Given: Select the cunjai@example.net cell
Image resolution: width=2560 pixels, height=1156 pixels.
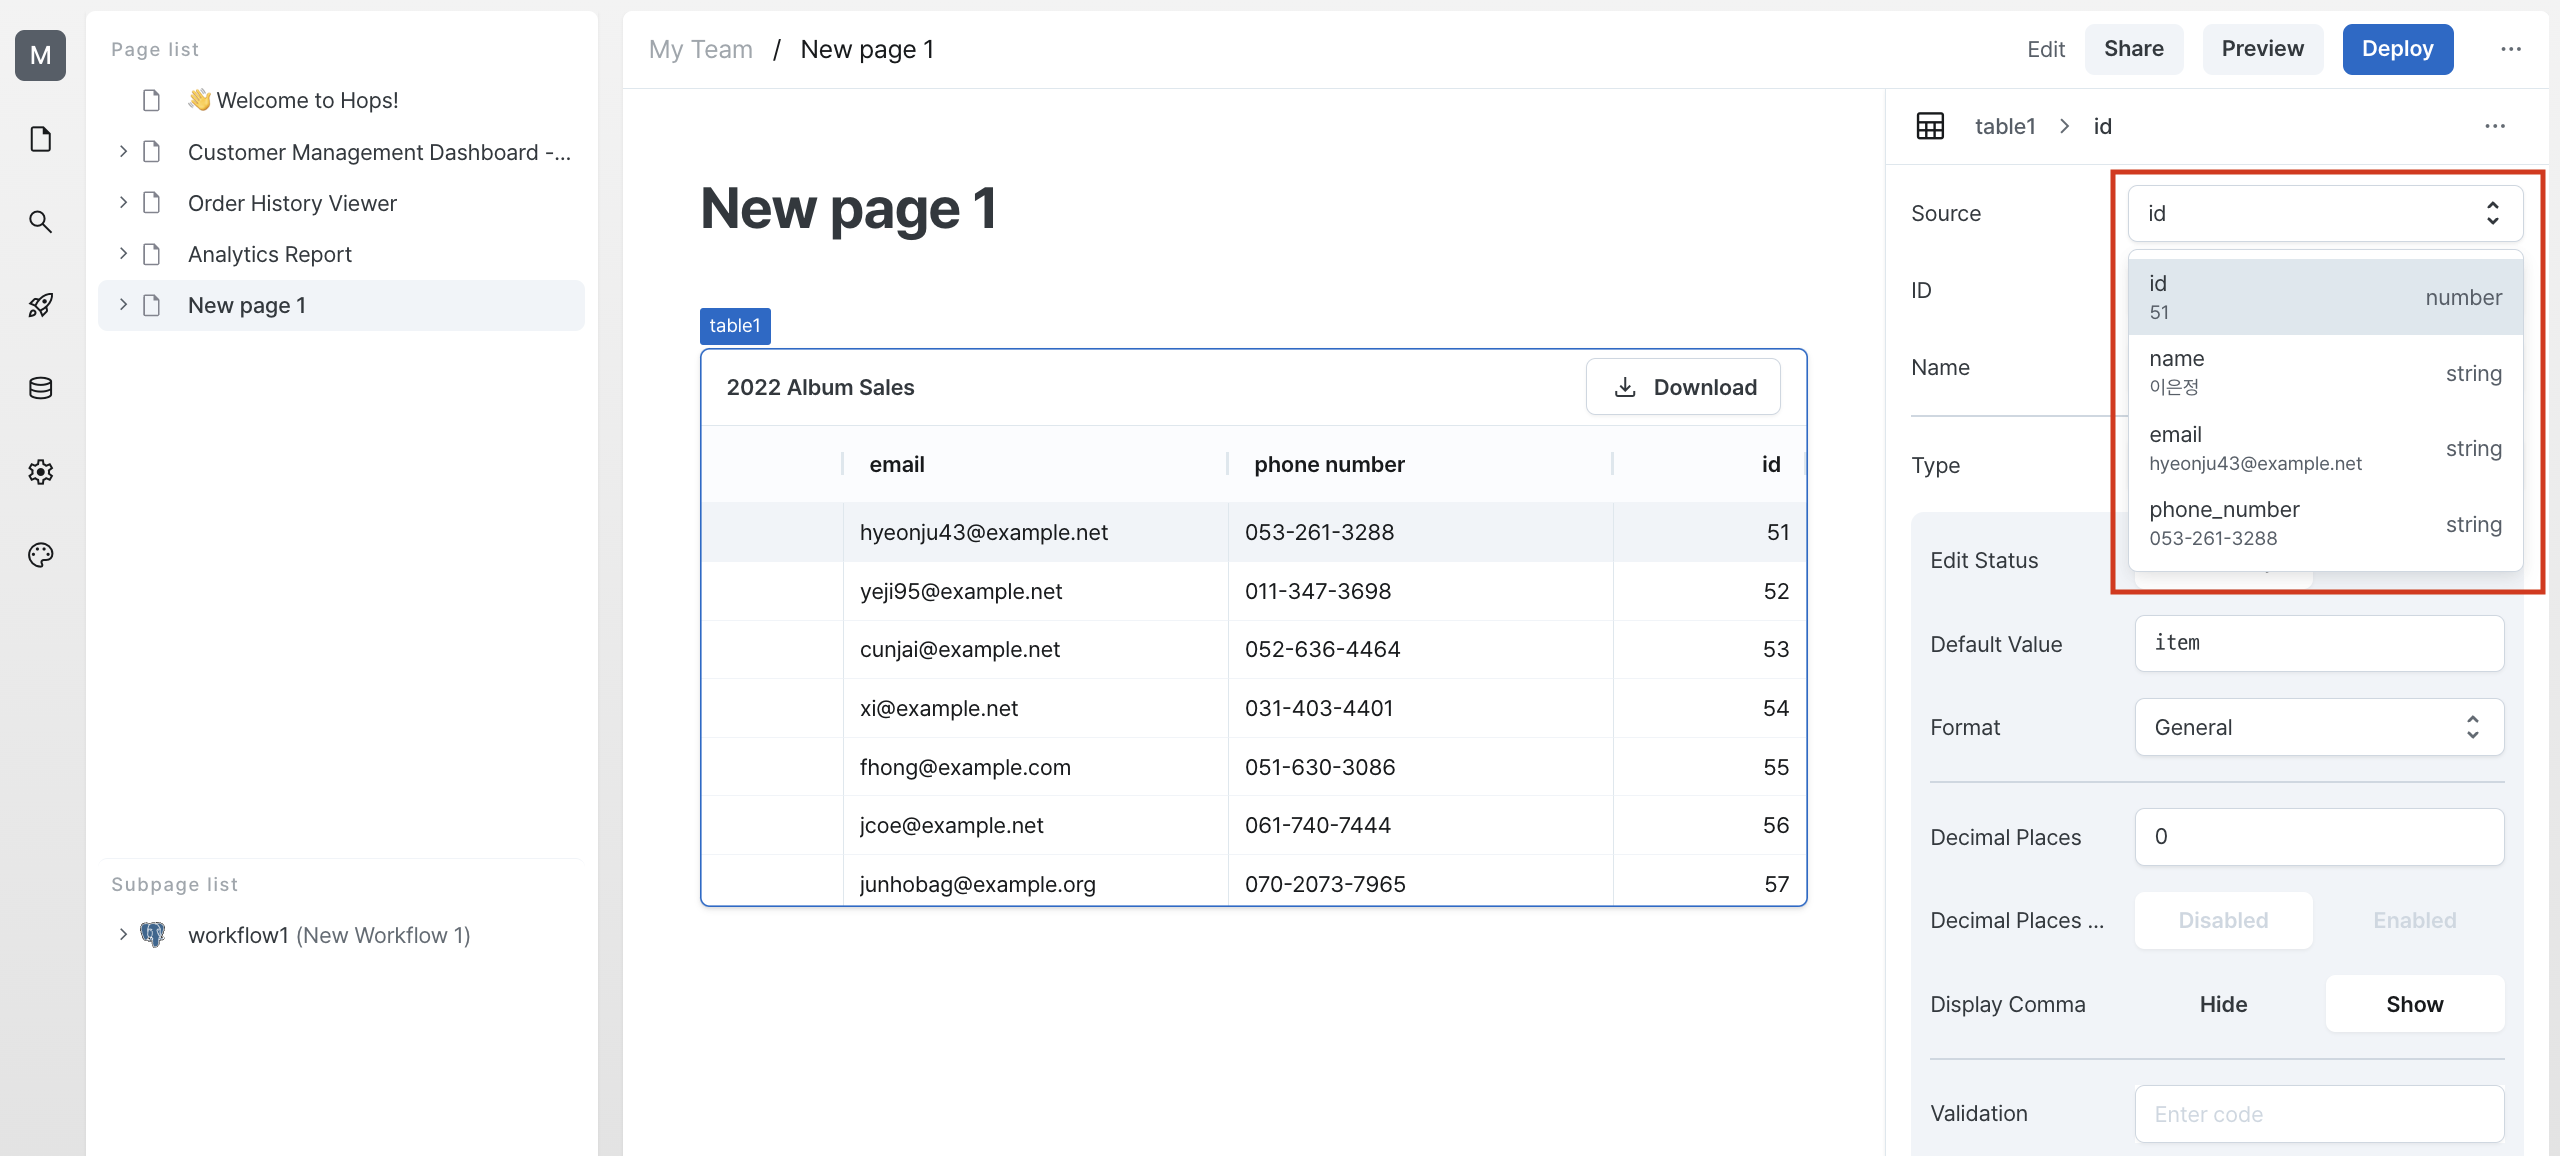Looking at the screenshot, I should pyautogui.click(x=1035, y=649).
